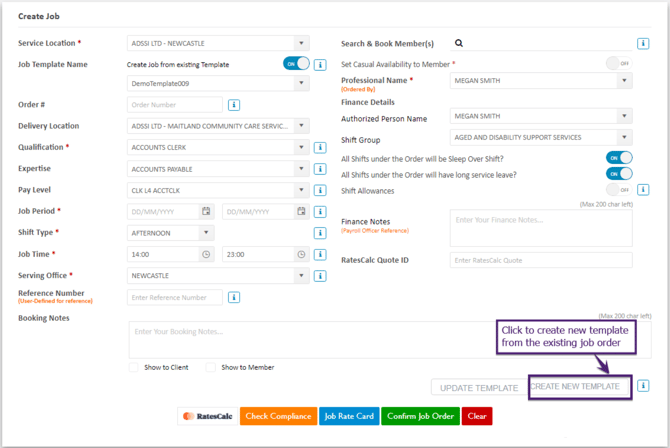This screenshot has width=670, height=448.
Task: Open the Qualification Accounts Clerk dropdown
Action: 218,147
